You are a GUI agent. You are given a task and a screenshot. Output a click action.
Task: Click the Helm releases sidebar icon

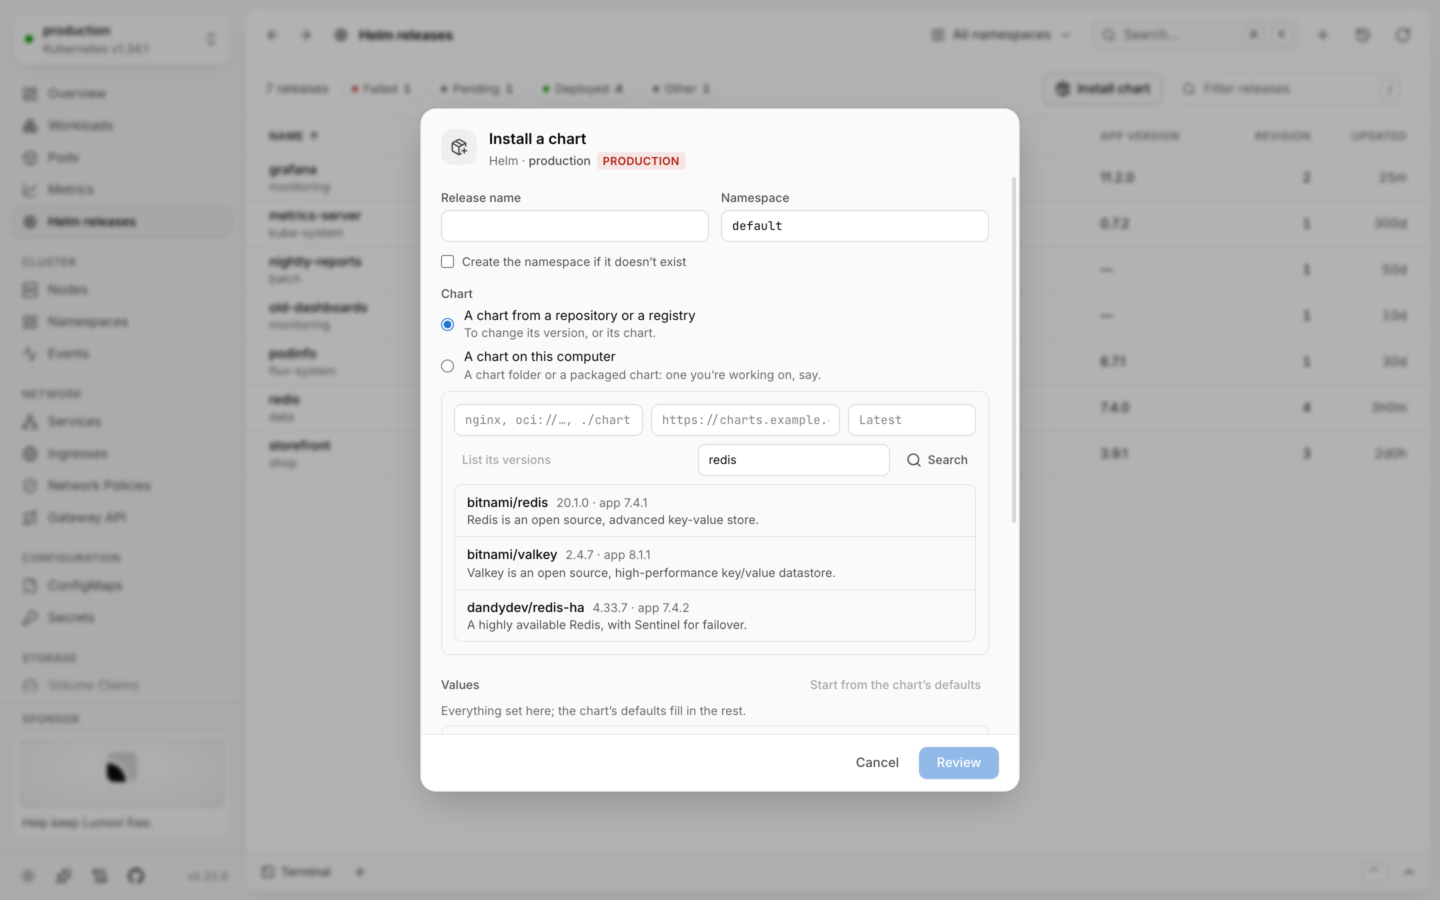[x=30, y=221]
